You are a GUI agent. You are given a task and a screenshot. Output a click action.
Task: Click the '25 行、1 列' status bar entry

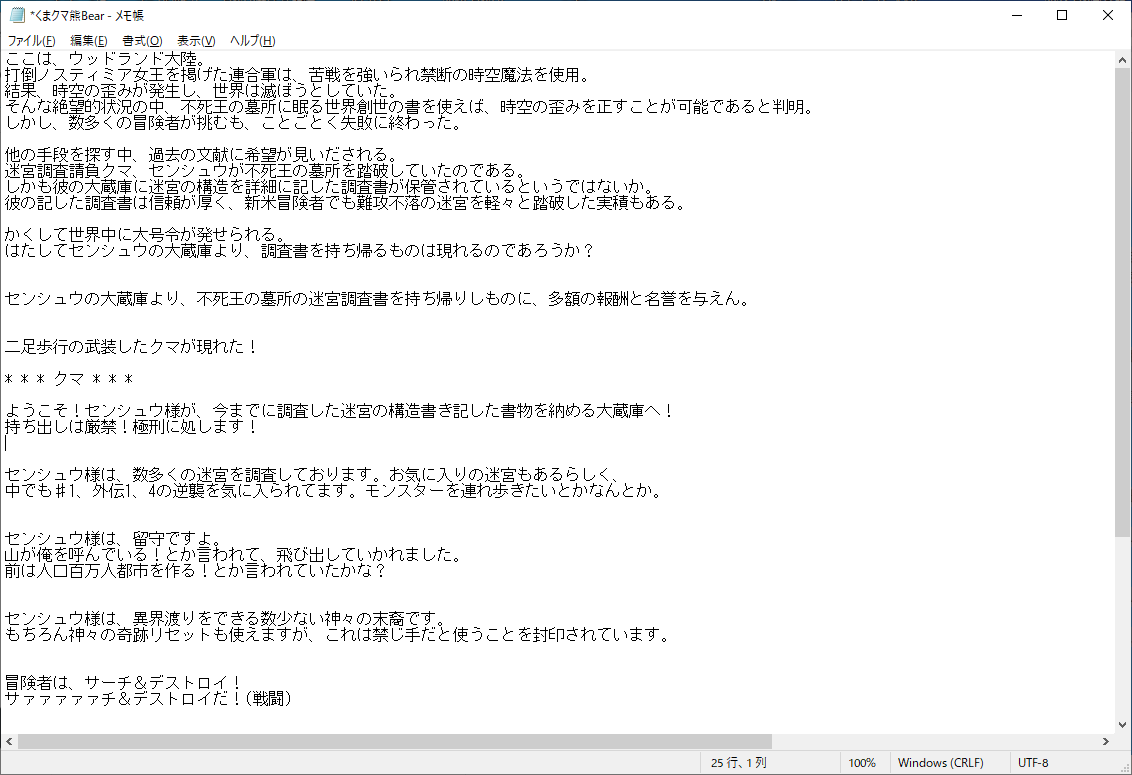(x=739, y=763)
